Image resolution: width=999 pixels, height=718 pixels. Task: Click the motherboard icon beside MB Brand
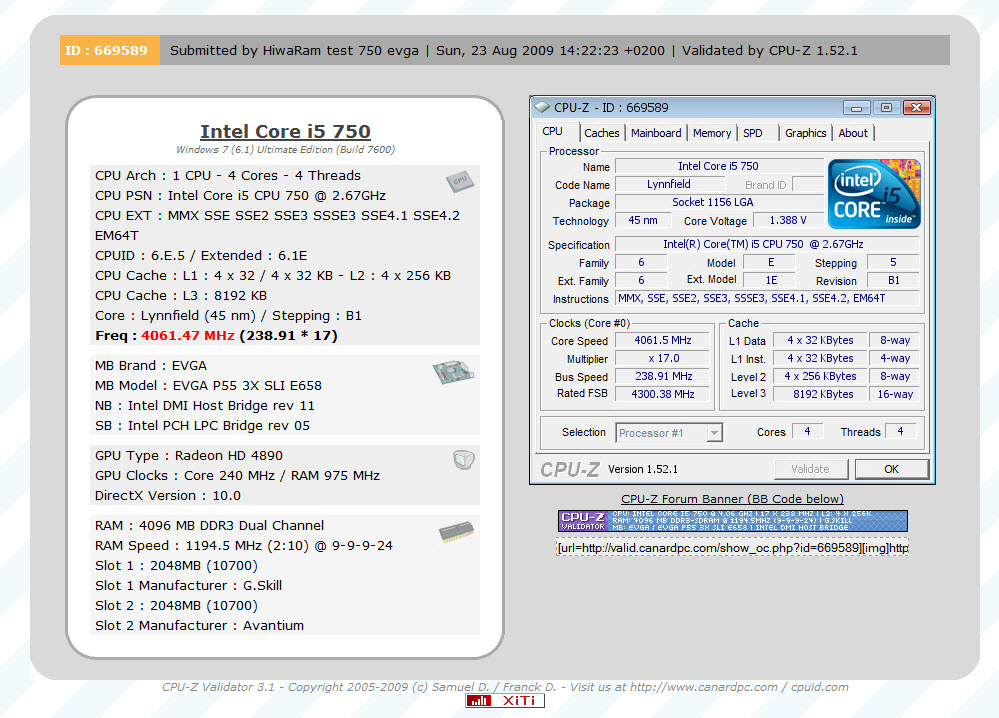453,371
